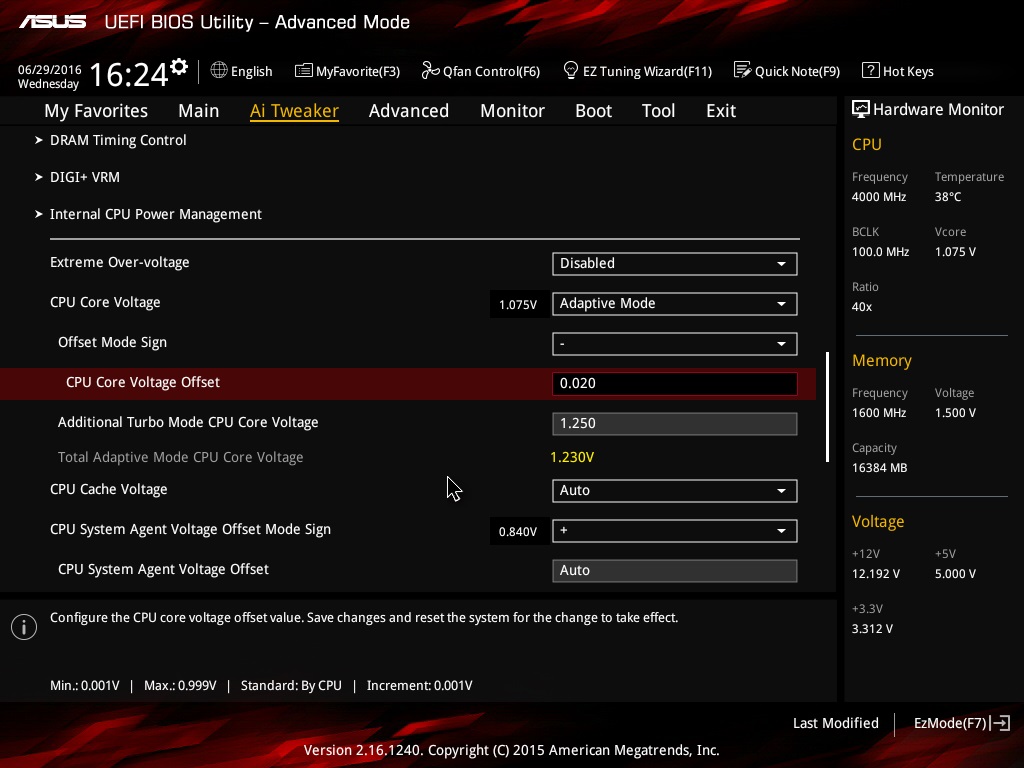Click CPU System Agent Voltage Offset field
1024x768 pixels.
[x=675, y=570]
